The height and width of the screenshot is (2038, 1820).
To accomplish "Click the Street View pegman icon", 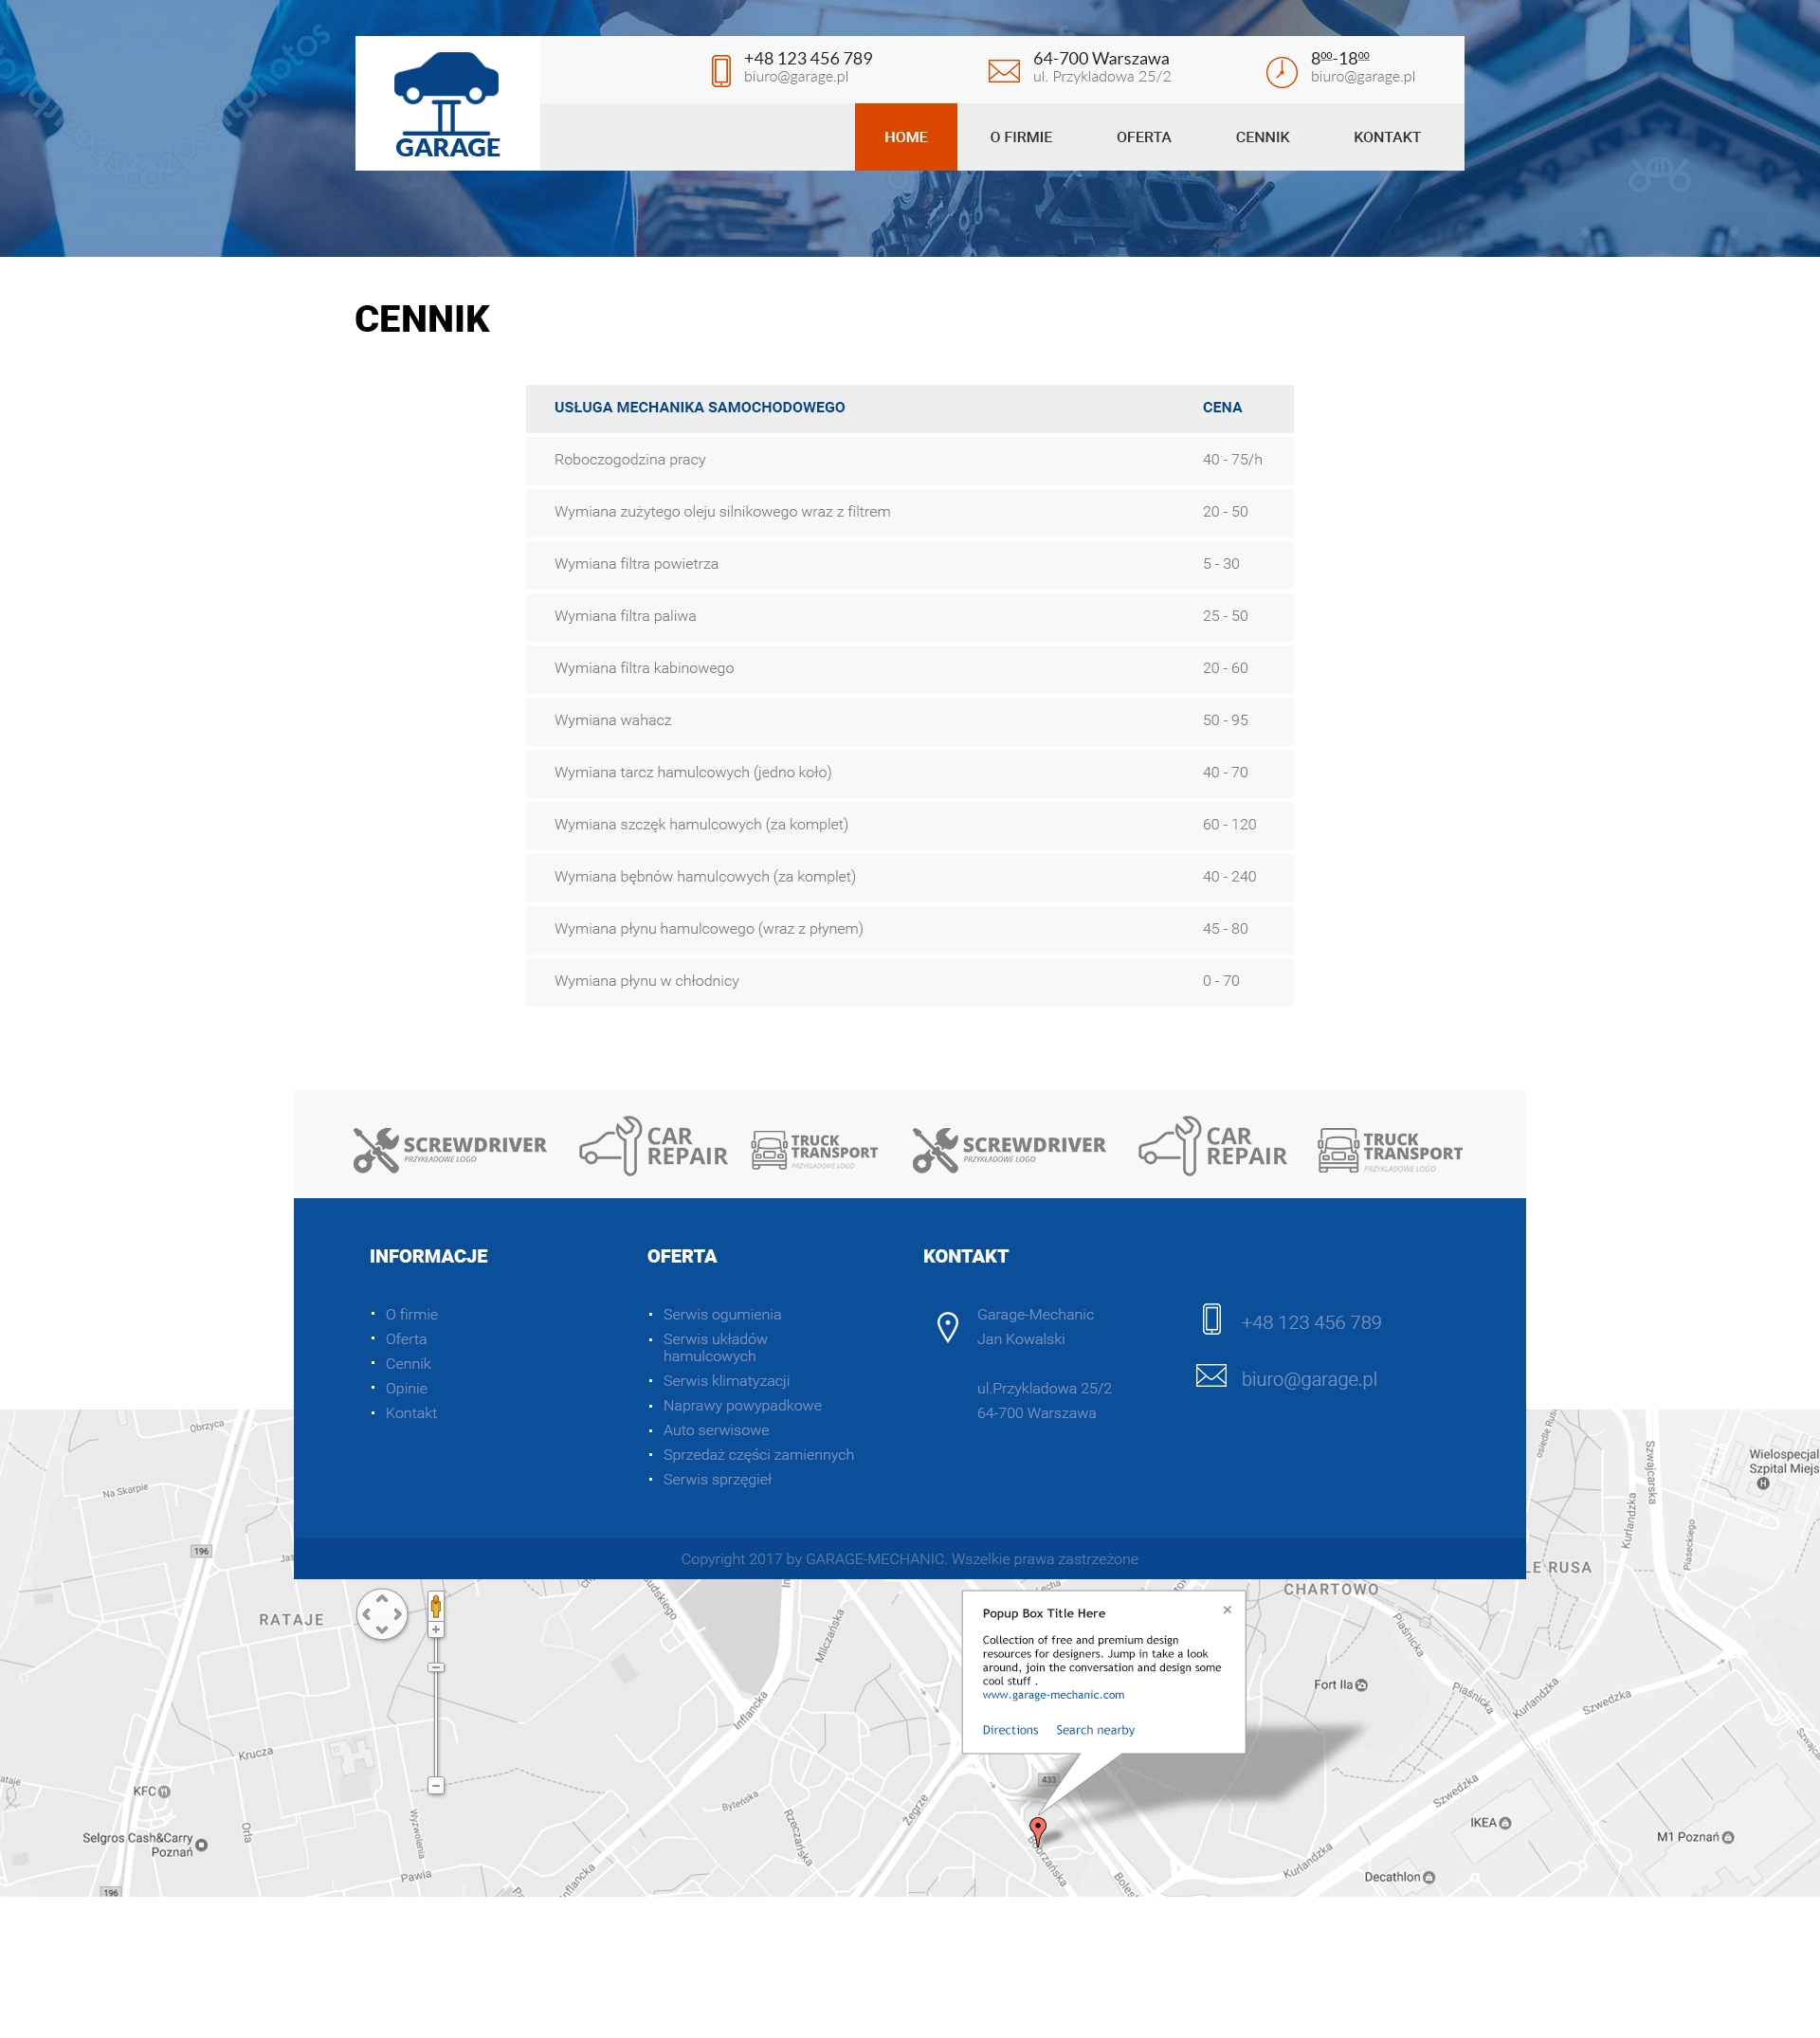I will [436, 1605].
